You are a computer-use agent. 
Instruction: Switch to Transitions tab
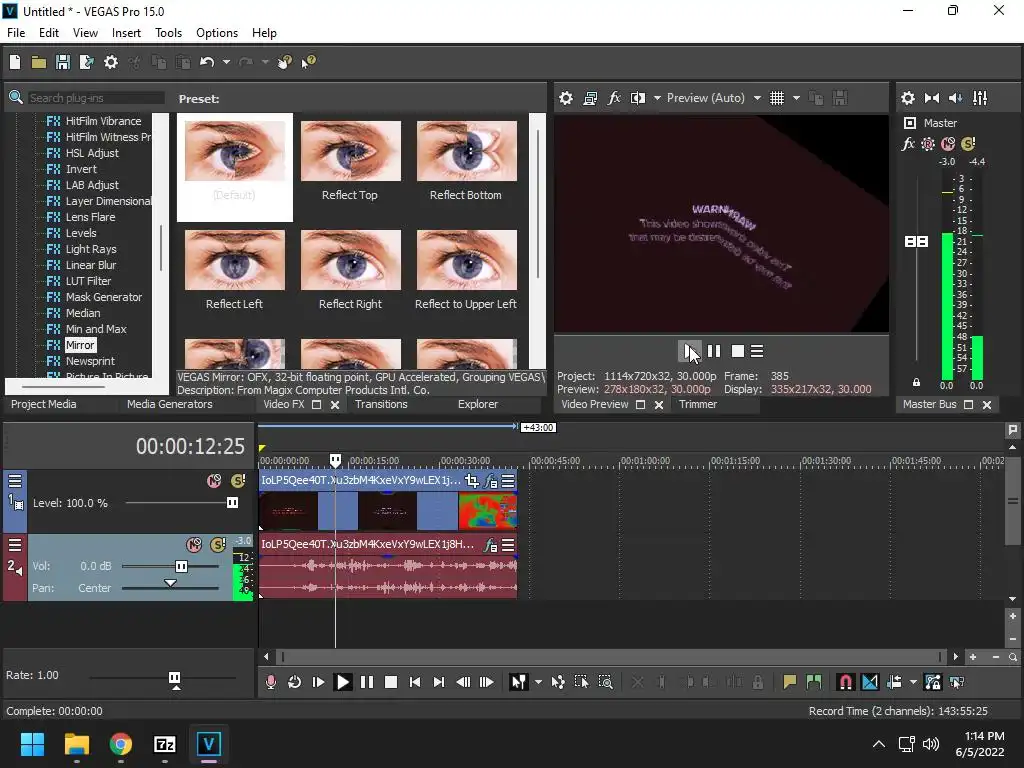click(x=381, y=404)
